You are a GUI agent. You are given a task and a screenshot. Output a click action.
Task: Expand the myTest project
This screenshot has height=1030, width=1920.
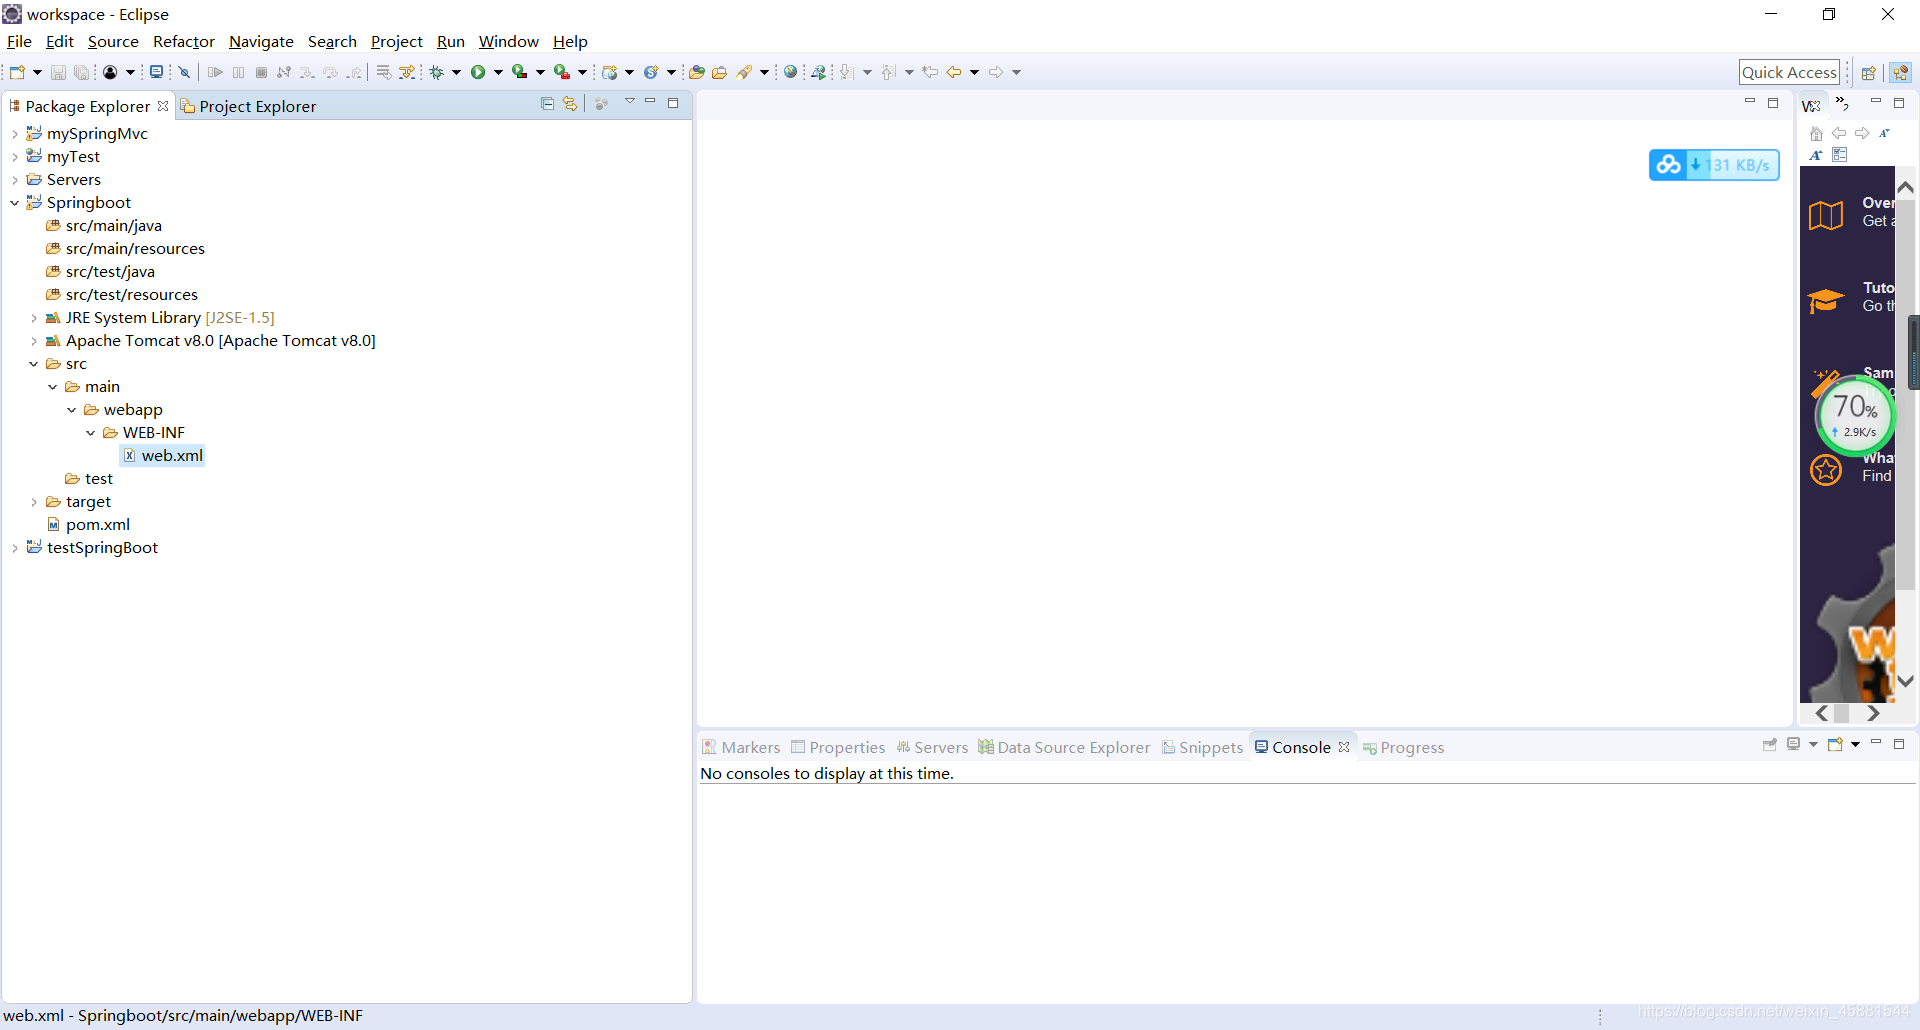pos(15,157)
